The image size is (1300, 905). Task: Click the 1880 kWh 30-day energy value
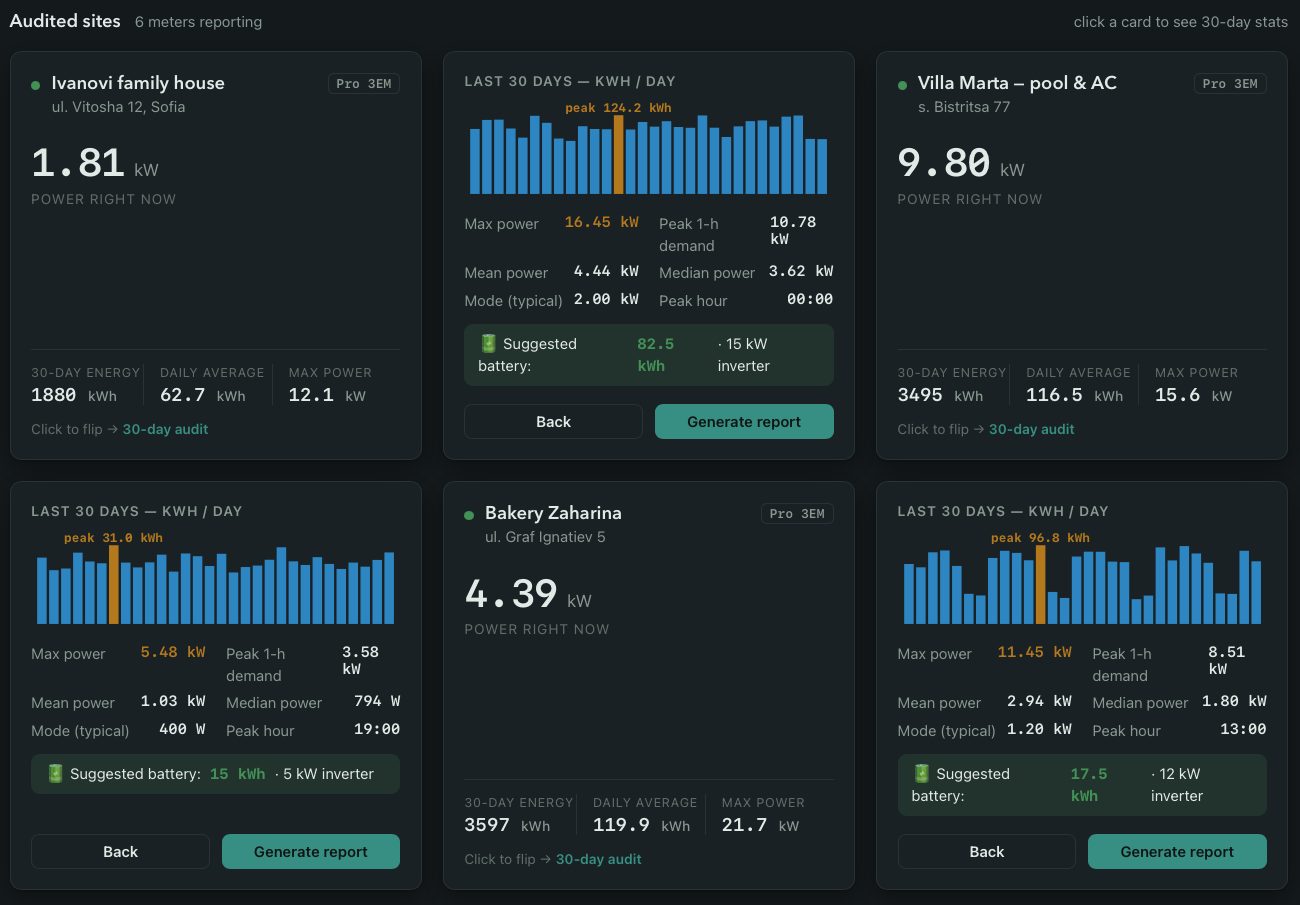click(74, 395)
